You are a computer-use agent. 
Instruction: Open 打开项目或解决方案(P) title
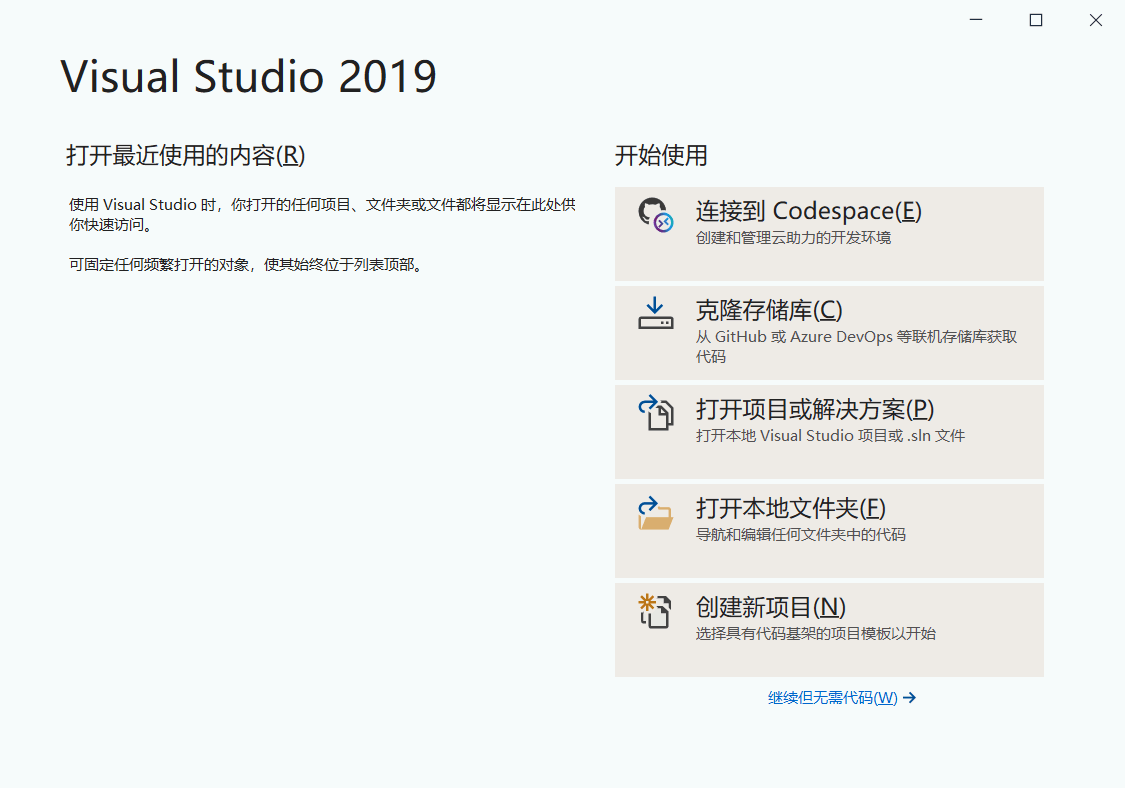pyautogui.click(x=815, y=409)
